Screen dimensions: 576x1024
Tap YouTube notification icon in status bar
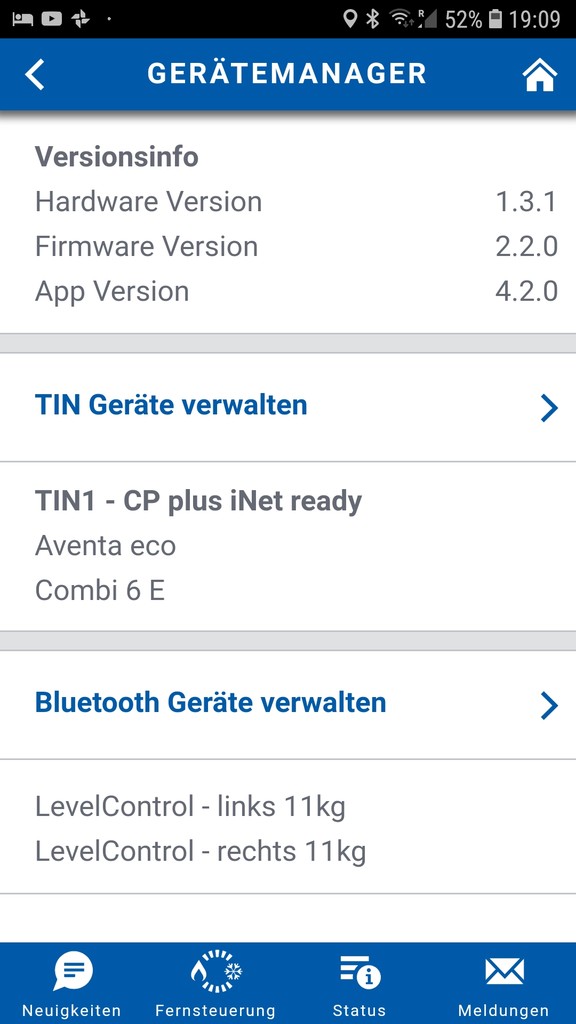[52, 19]
